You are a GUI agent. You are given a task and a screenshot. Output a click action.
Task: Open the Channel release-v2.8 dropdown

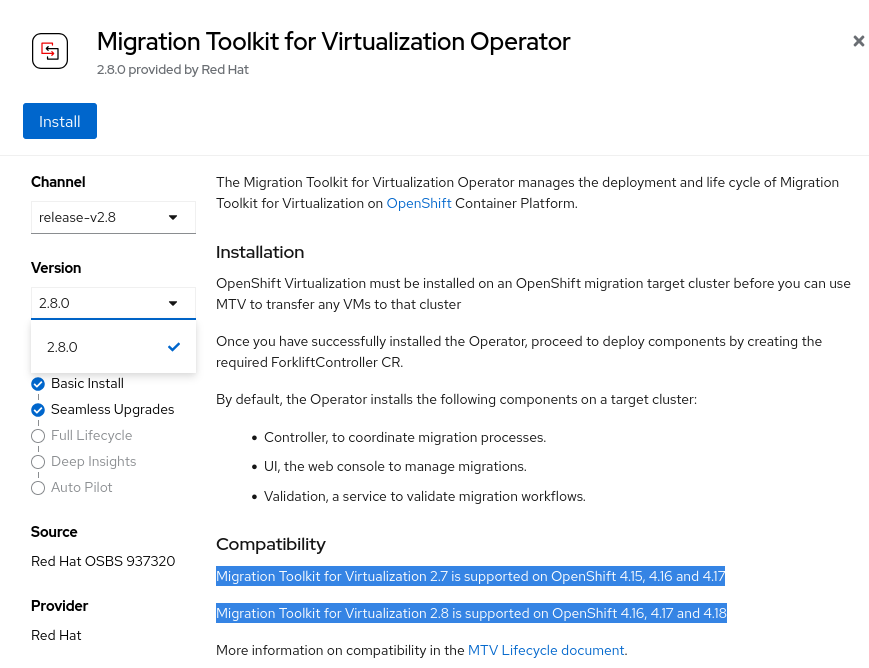(112, 217)
